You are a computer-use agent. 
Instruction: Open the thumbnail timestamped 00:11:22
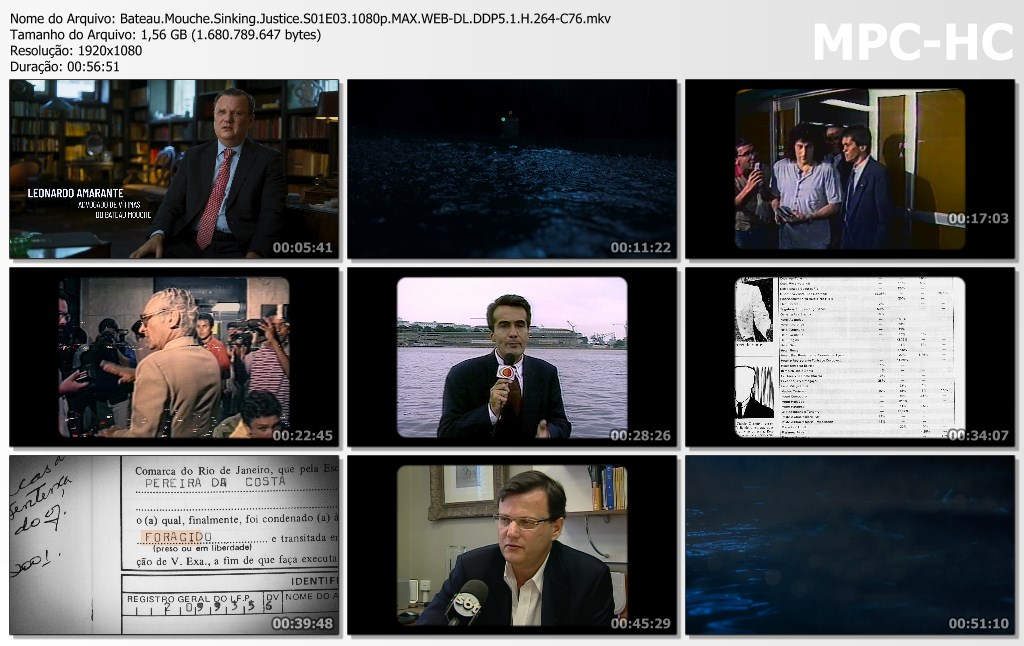click(512, 169)
